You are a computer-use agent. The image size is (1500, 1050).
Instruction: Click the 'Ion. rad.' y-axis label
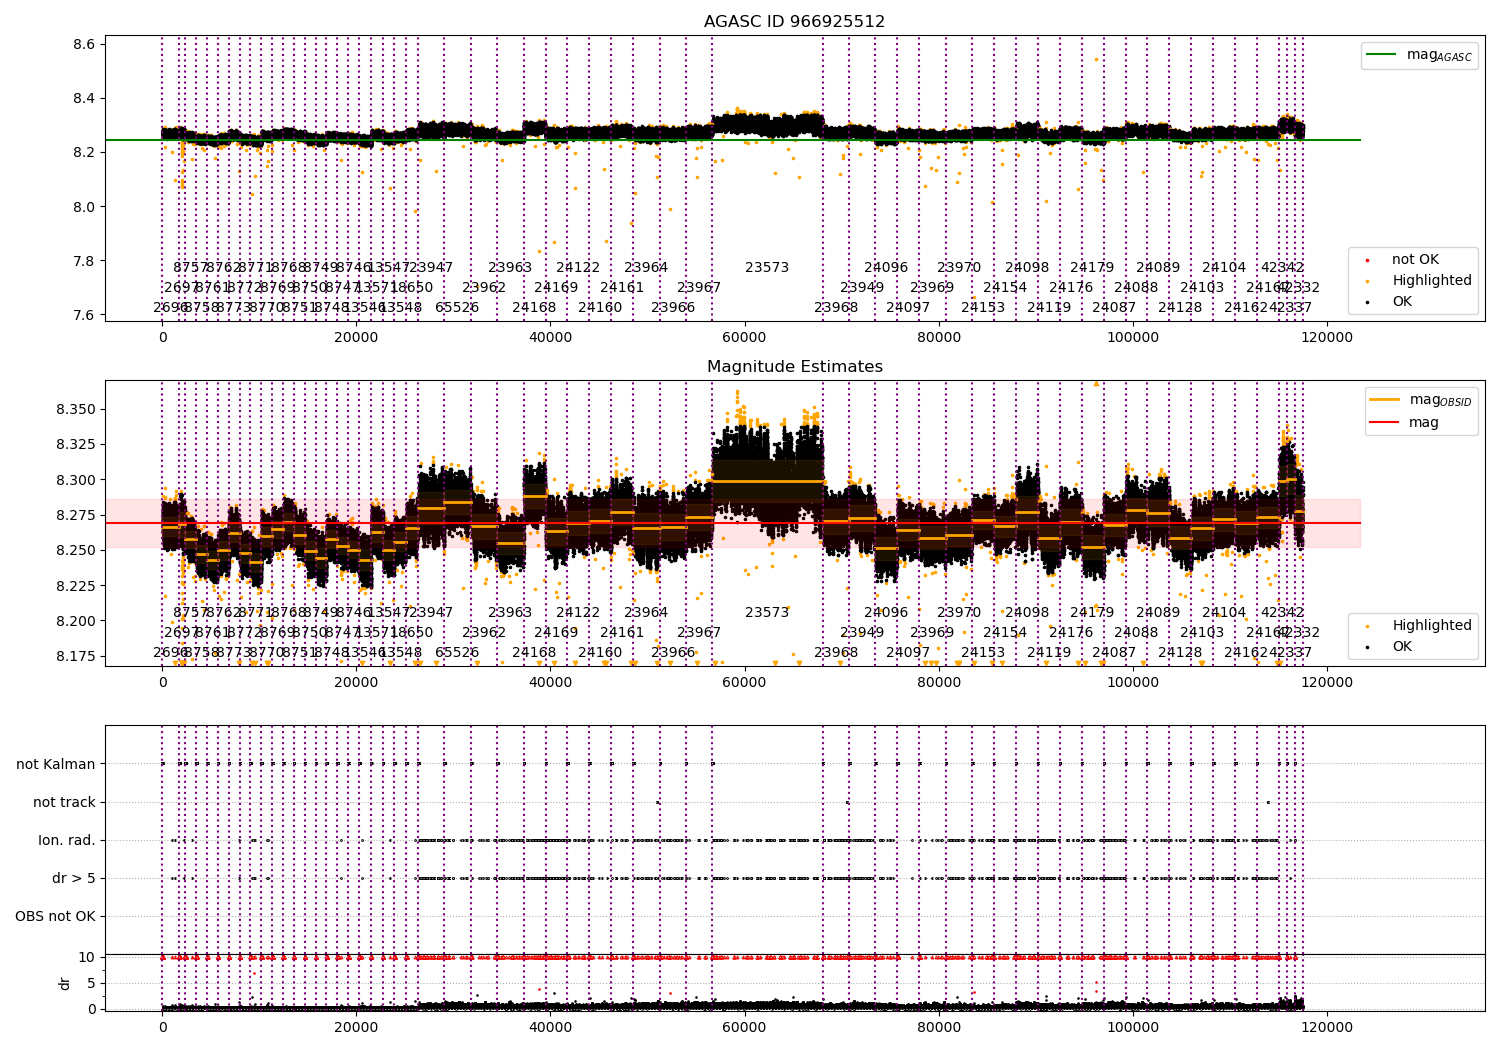(x=67, y=840)
